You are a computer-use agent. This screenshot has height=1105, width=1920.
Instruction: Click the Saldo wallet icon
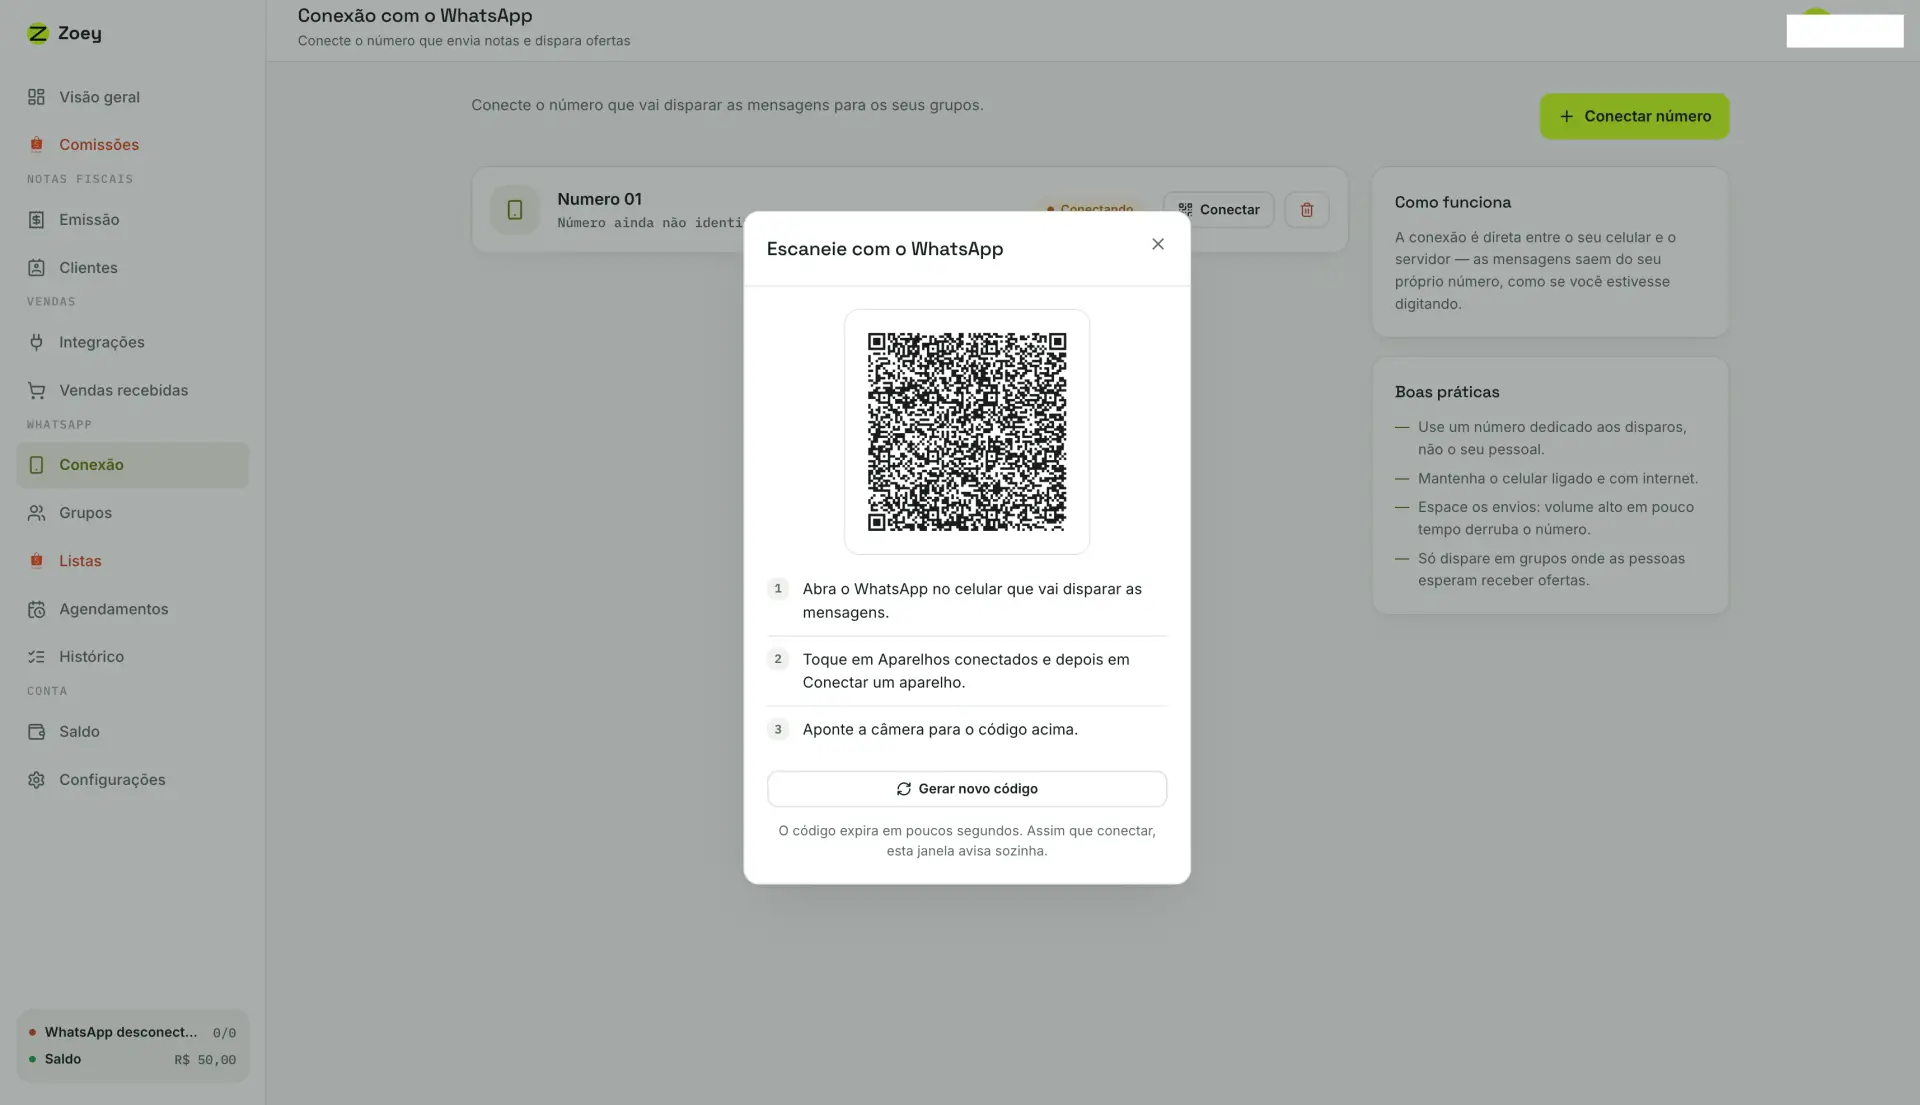pyautogui.click(x=36, y=732)
